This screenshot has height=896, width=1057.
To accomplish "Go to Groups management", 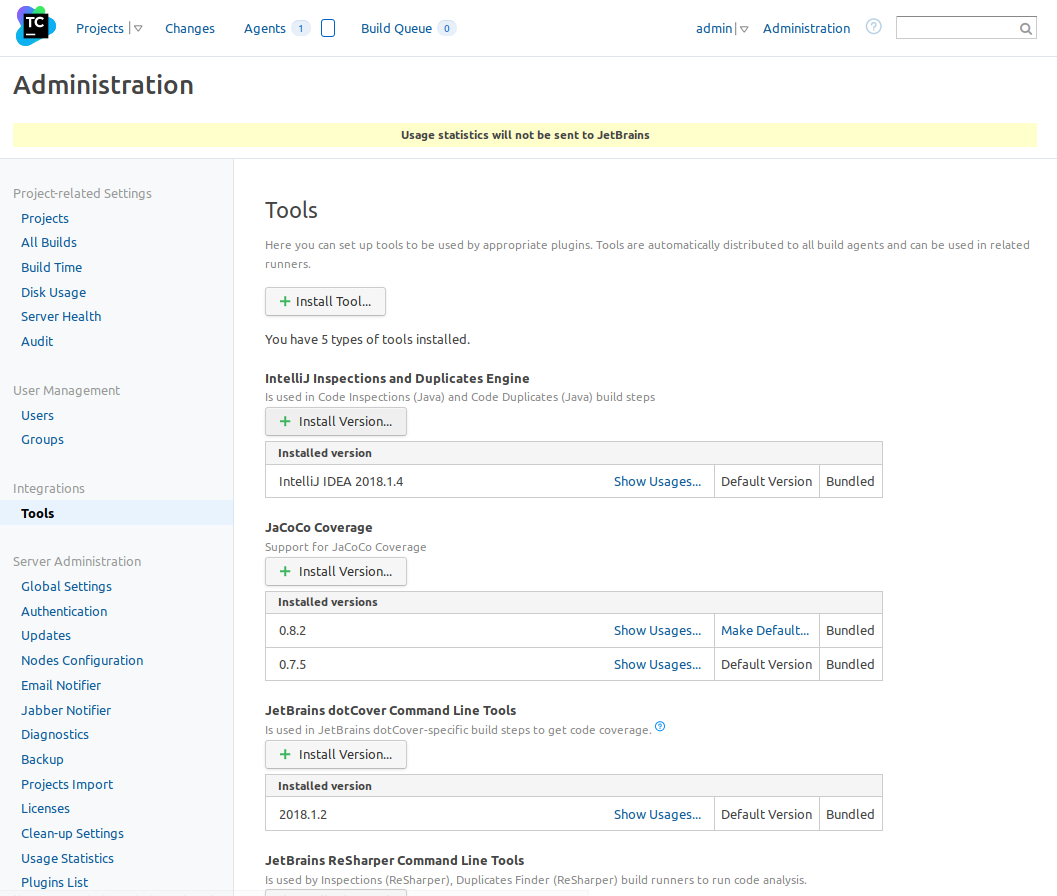I will point(42,440).
